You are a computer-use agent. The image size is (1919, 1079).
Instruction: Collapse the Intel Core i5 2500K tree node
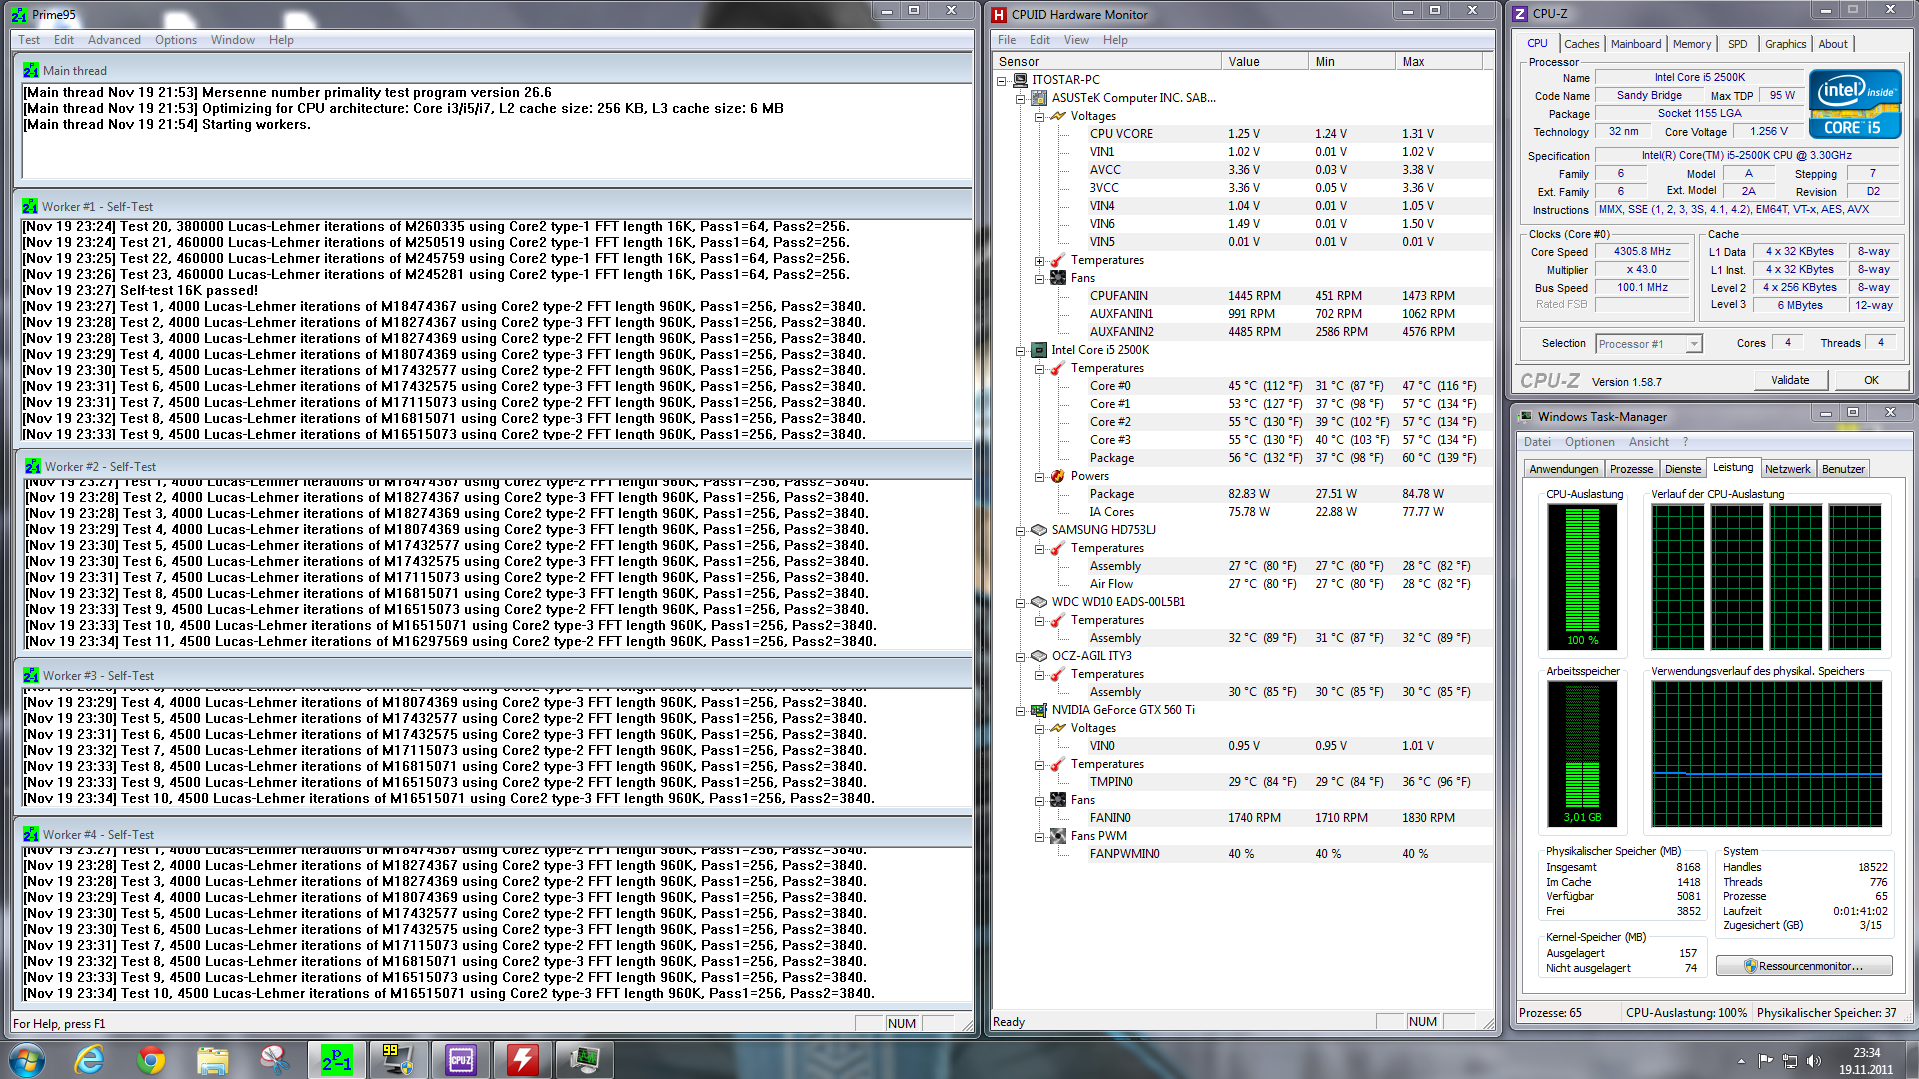[1020, 350]
